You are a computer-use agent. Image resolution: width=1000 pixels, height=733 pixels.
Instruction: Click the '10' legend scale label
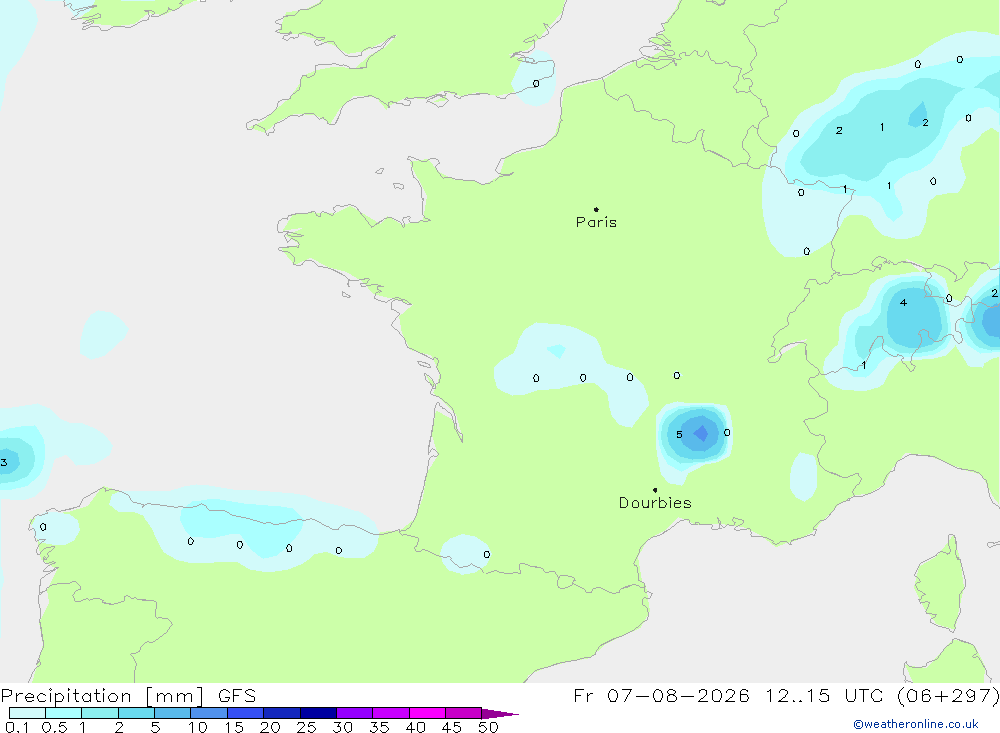click(x=198, y=727)
